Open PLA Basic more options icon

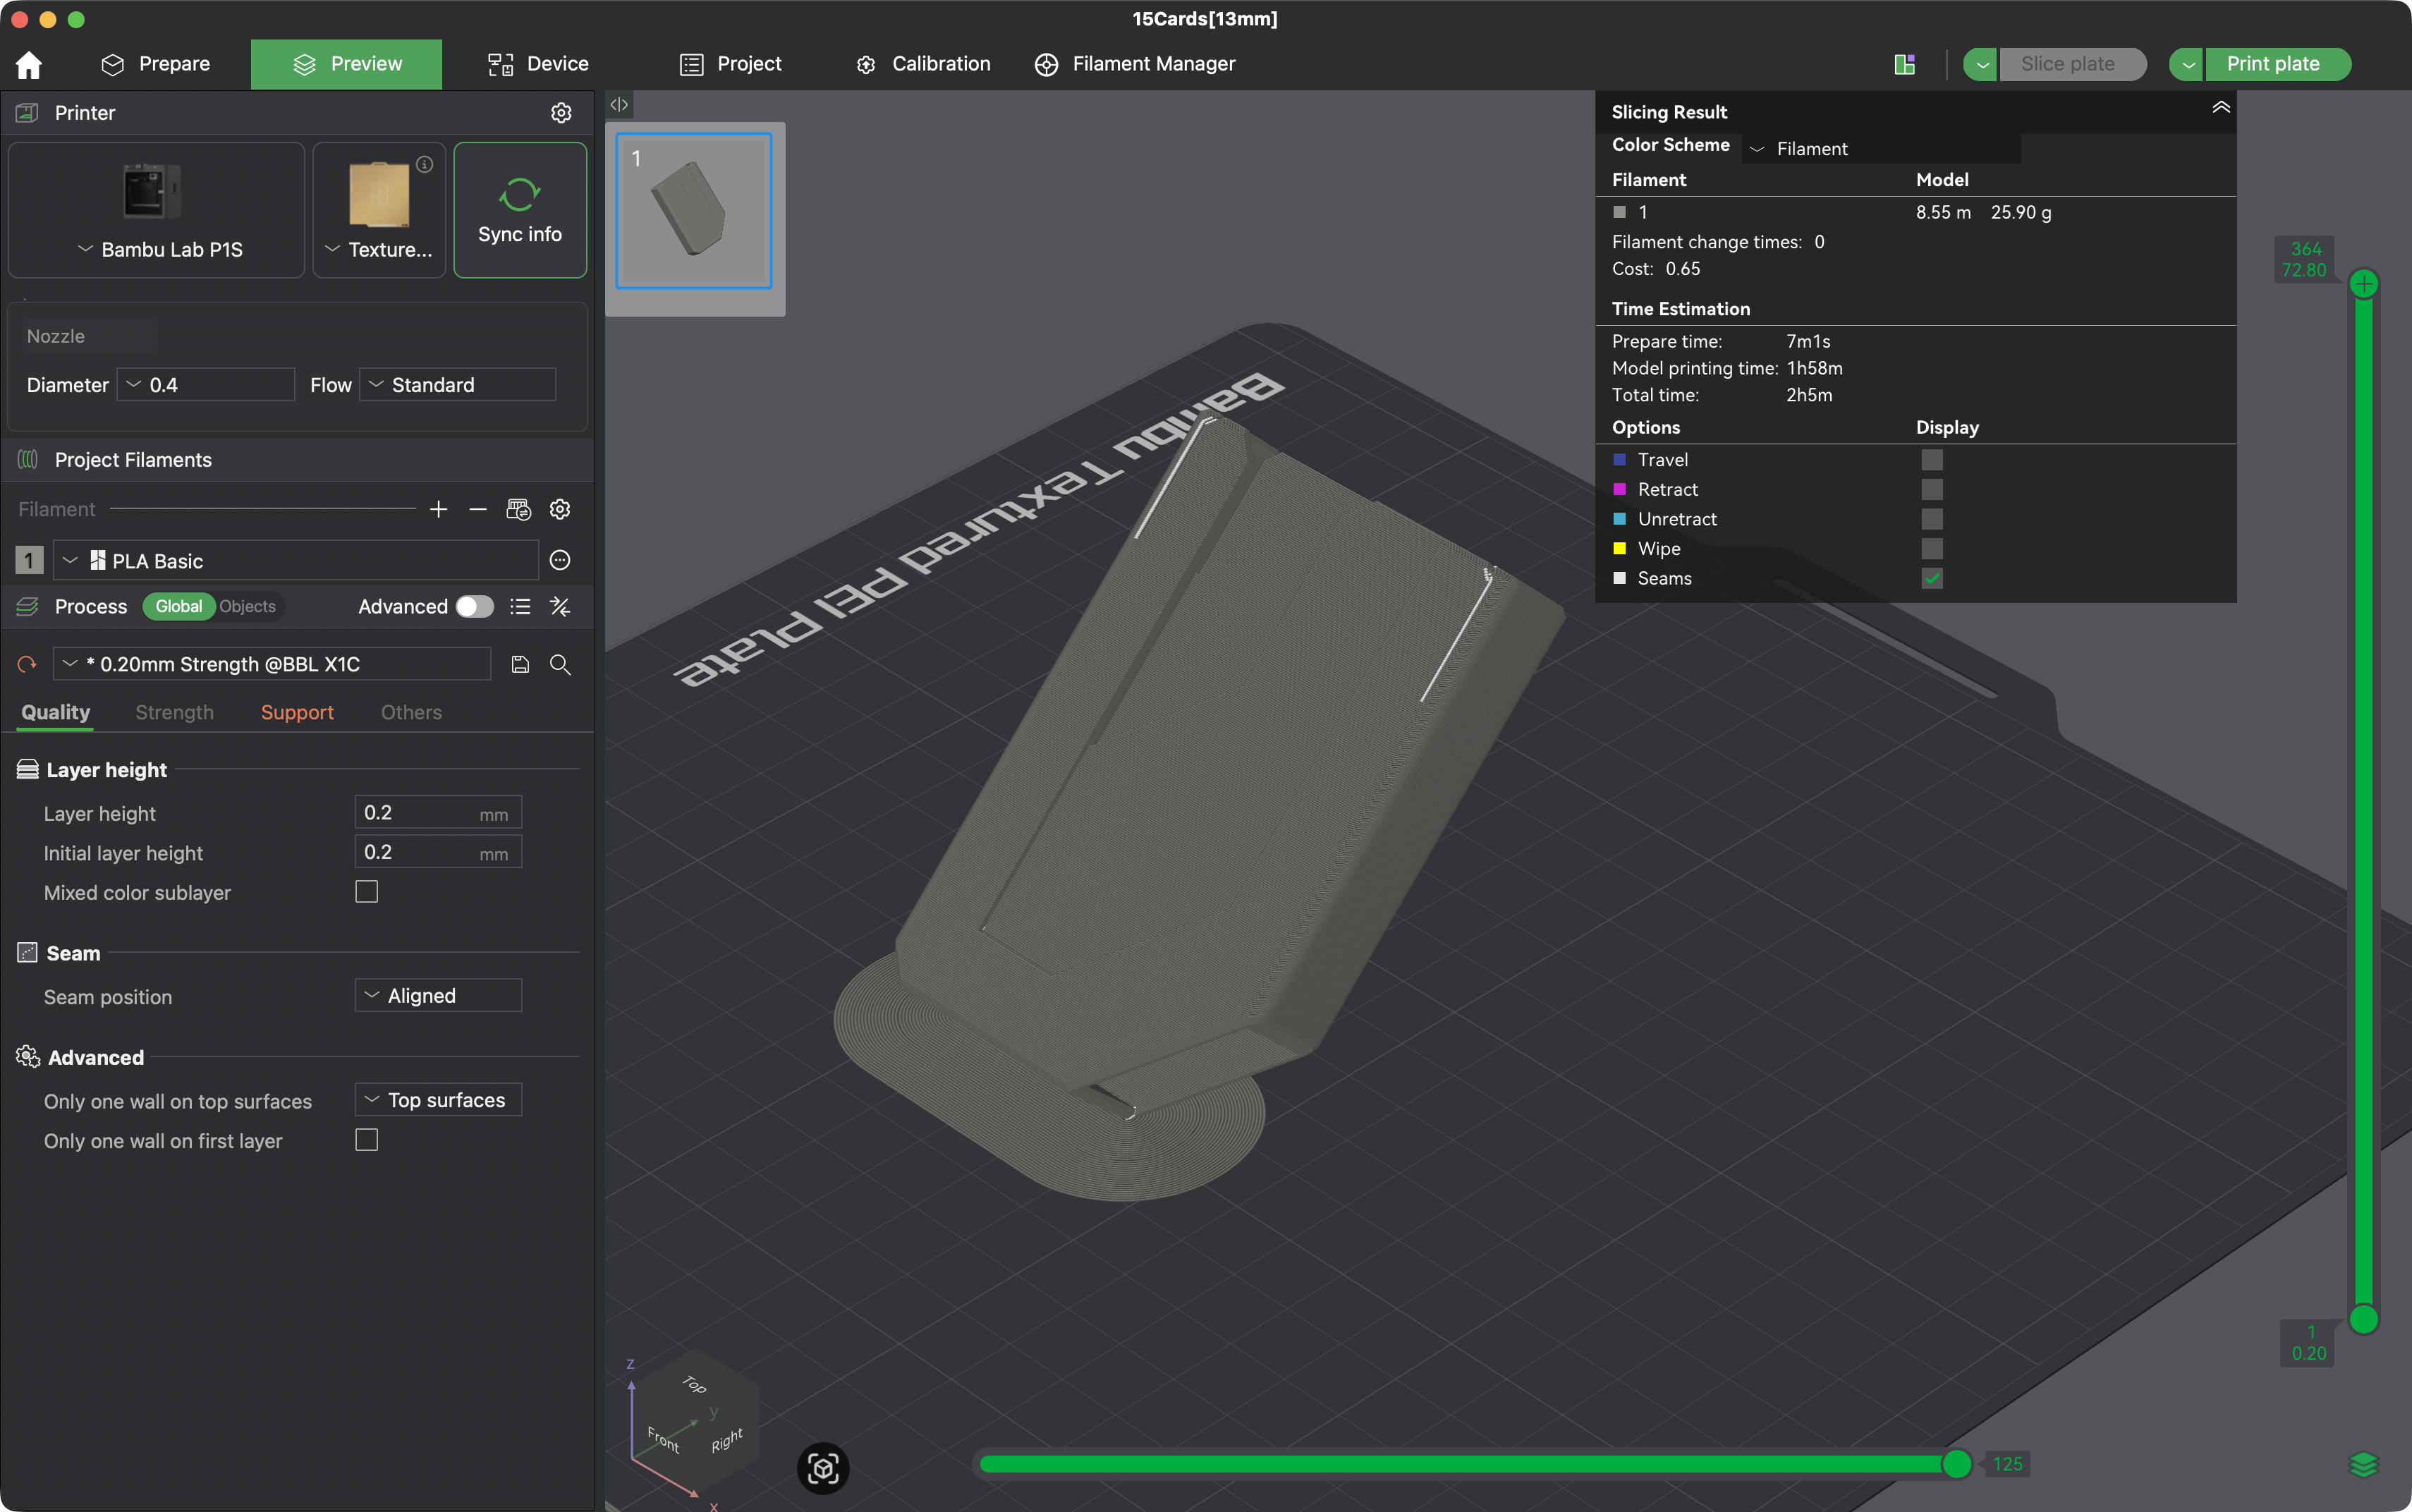pos(560,560)
